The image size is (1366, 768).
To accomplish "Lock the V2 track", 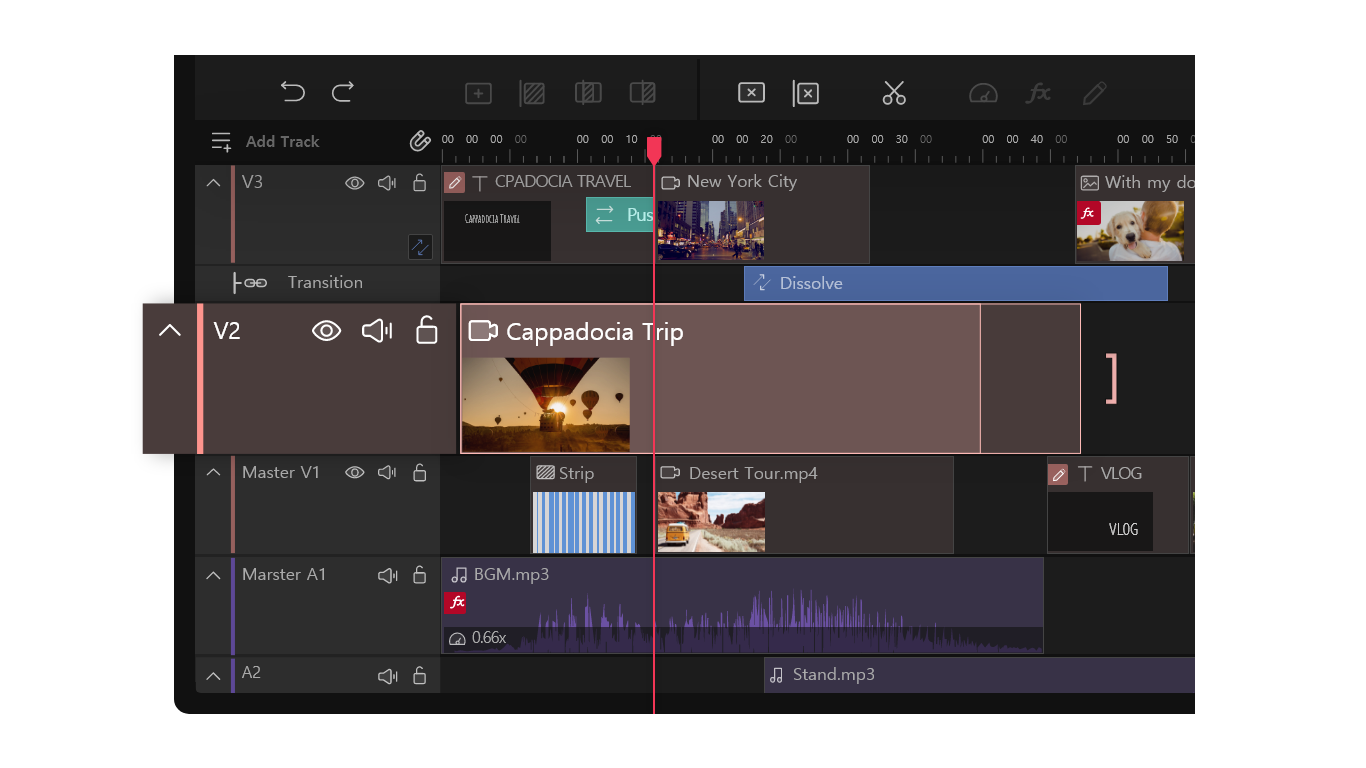I will [426, 330].
